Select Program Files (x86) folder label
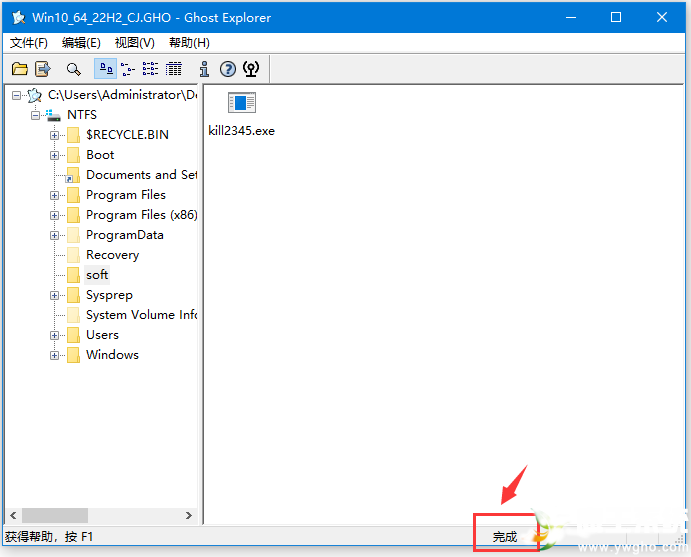This screenshot has width=691, height=557. tap(141, 215)
